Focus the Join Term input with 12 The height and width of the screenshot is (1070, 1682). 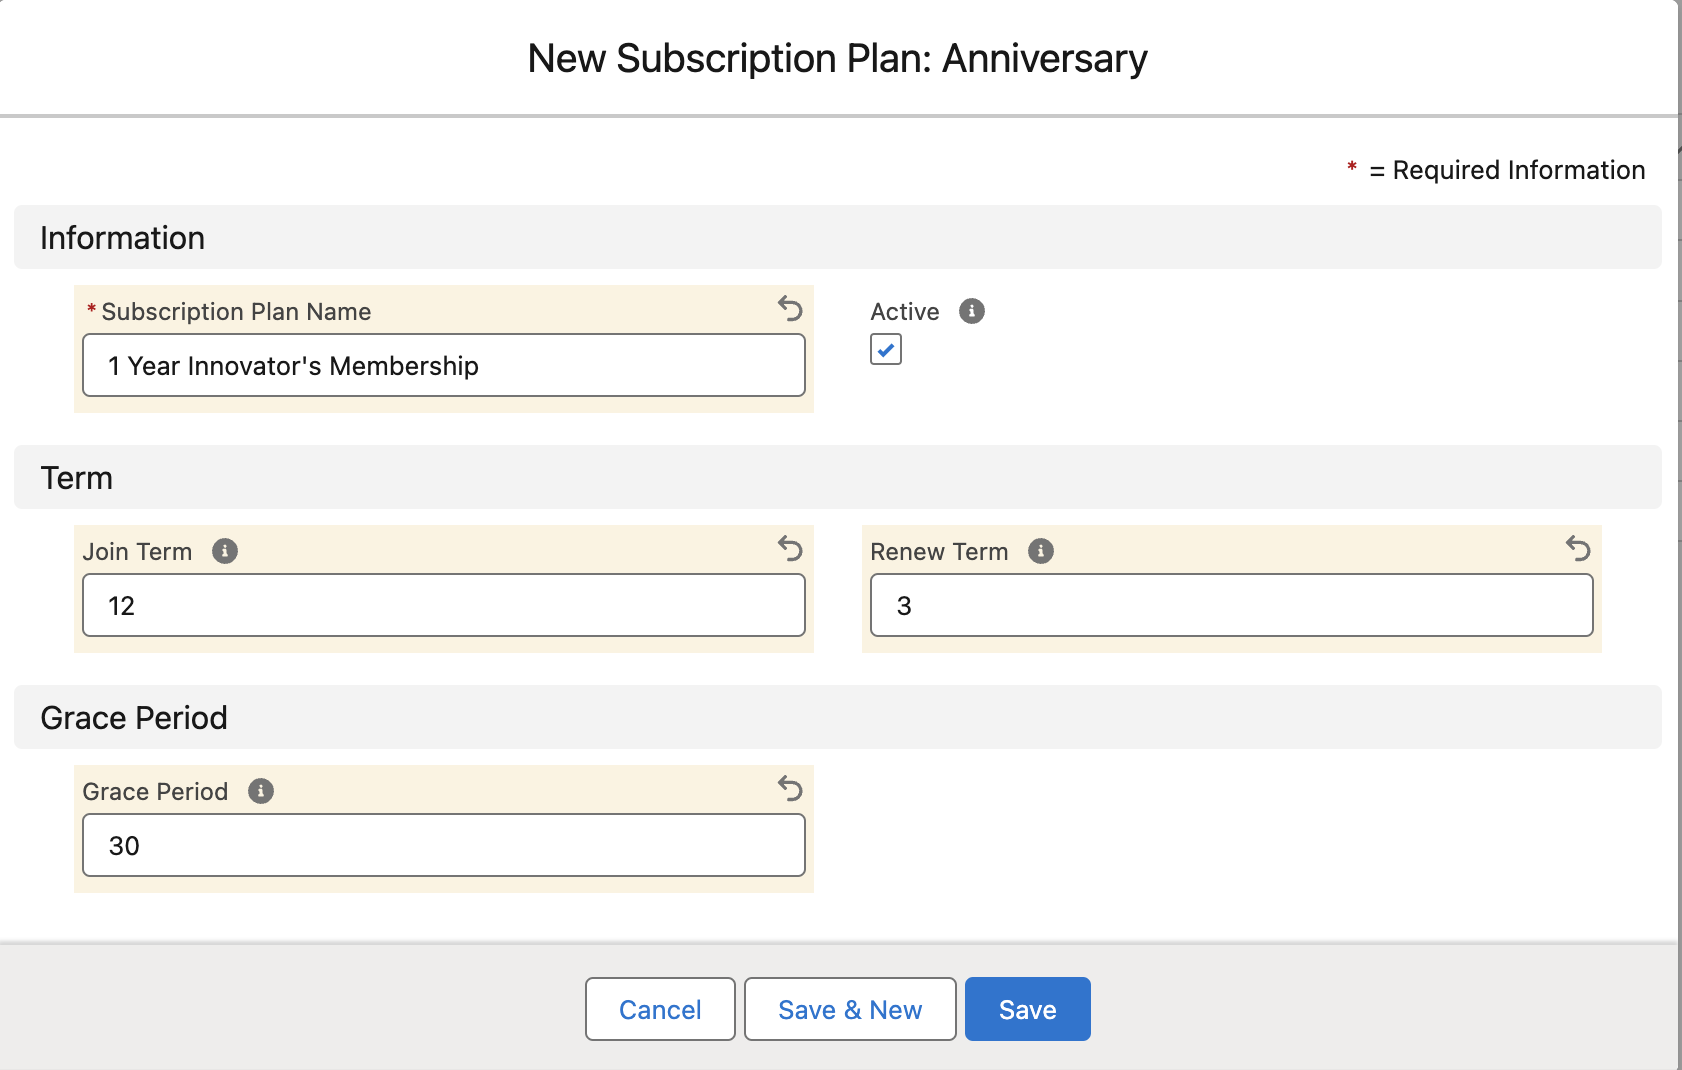(x=444, y=605)
